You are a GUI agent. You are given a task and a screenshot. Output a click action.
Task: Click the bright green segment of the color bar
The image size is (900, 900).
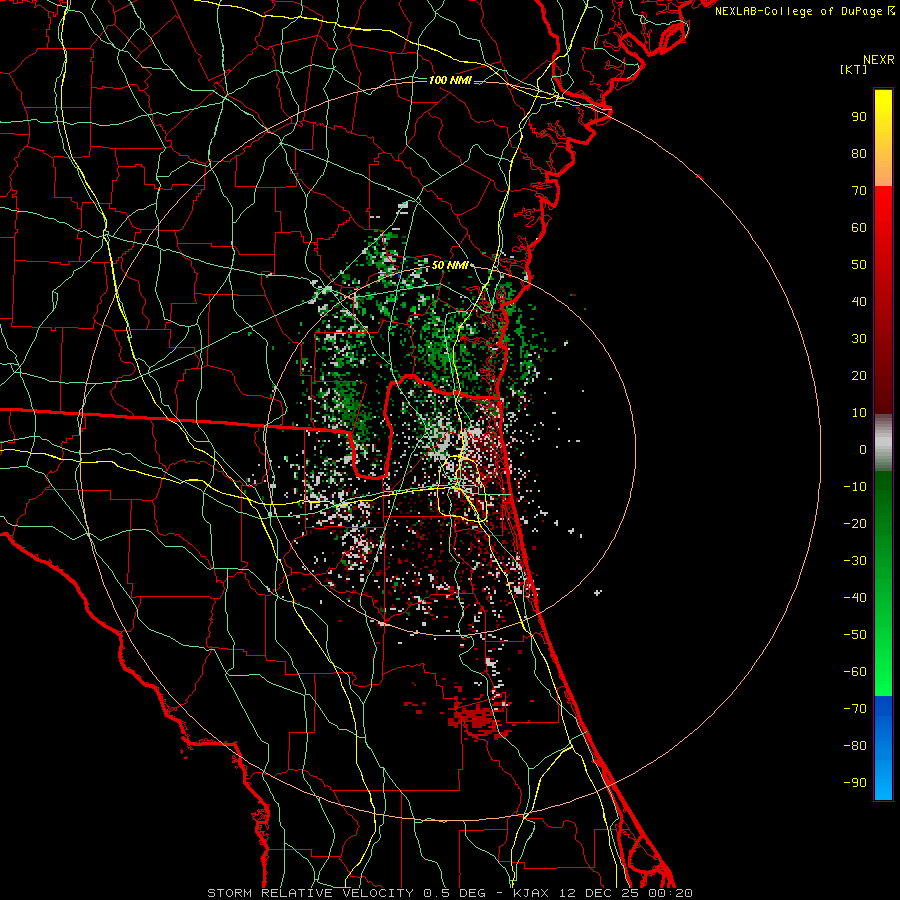(x=883, y=583)
